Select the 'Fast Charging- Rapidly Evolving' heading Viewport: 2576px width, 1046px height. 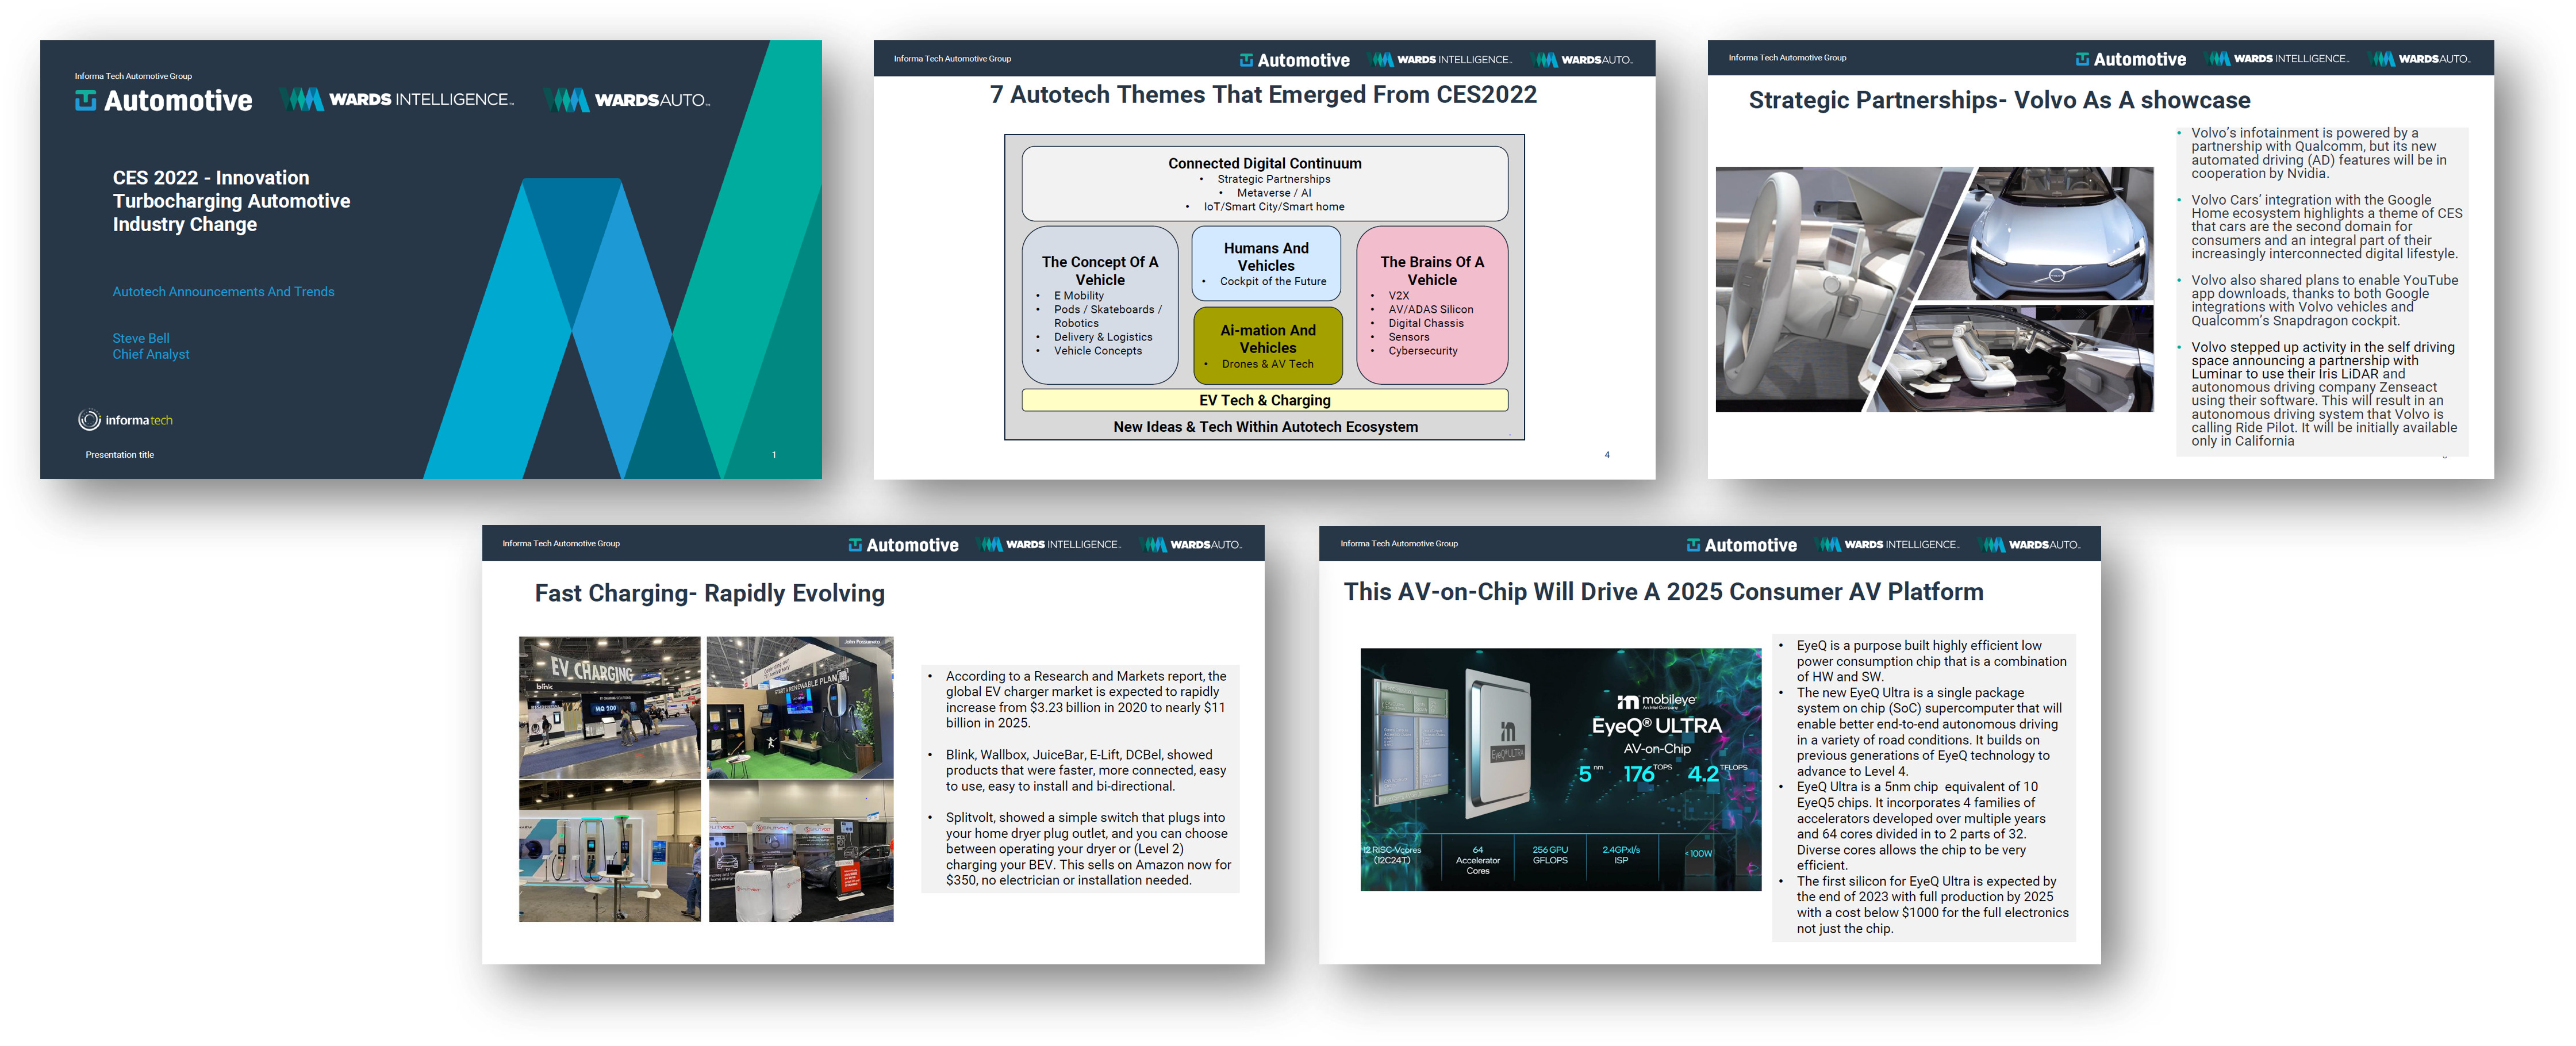[710, 594]
